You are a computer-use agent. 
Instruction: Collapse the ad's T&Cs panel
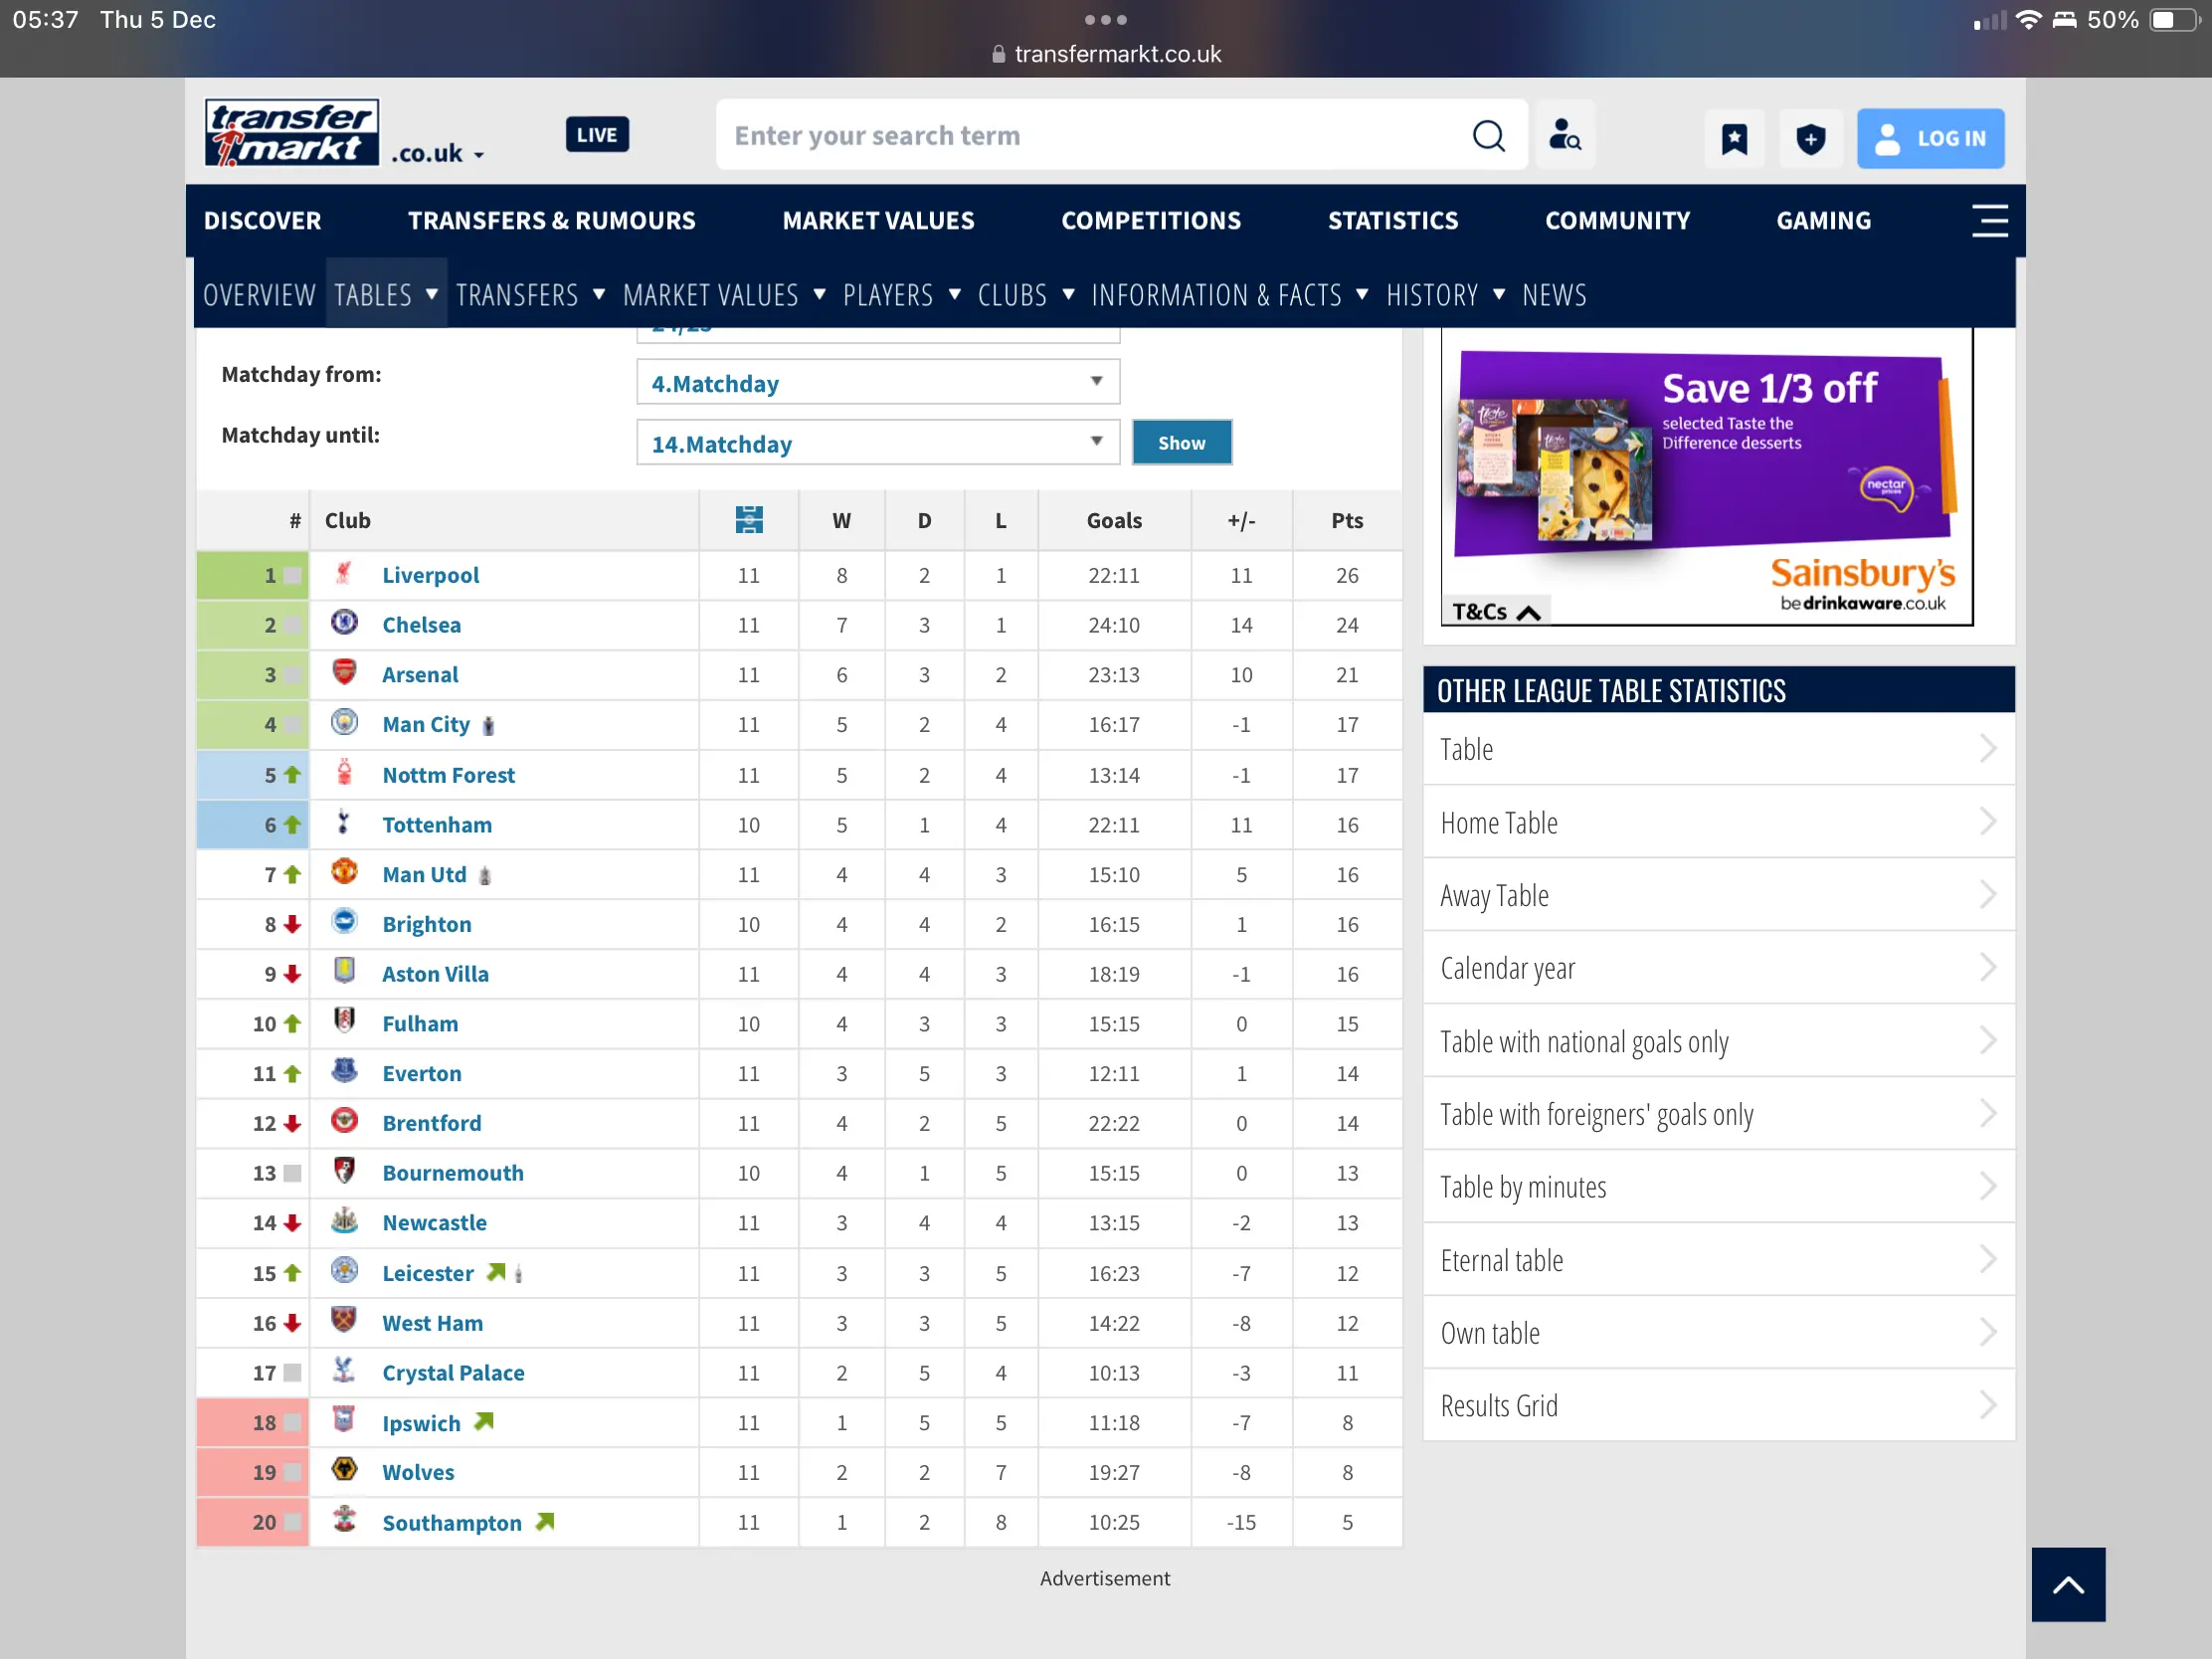[x=1495, y=611]
